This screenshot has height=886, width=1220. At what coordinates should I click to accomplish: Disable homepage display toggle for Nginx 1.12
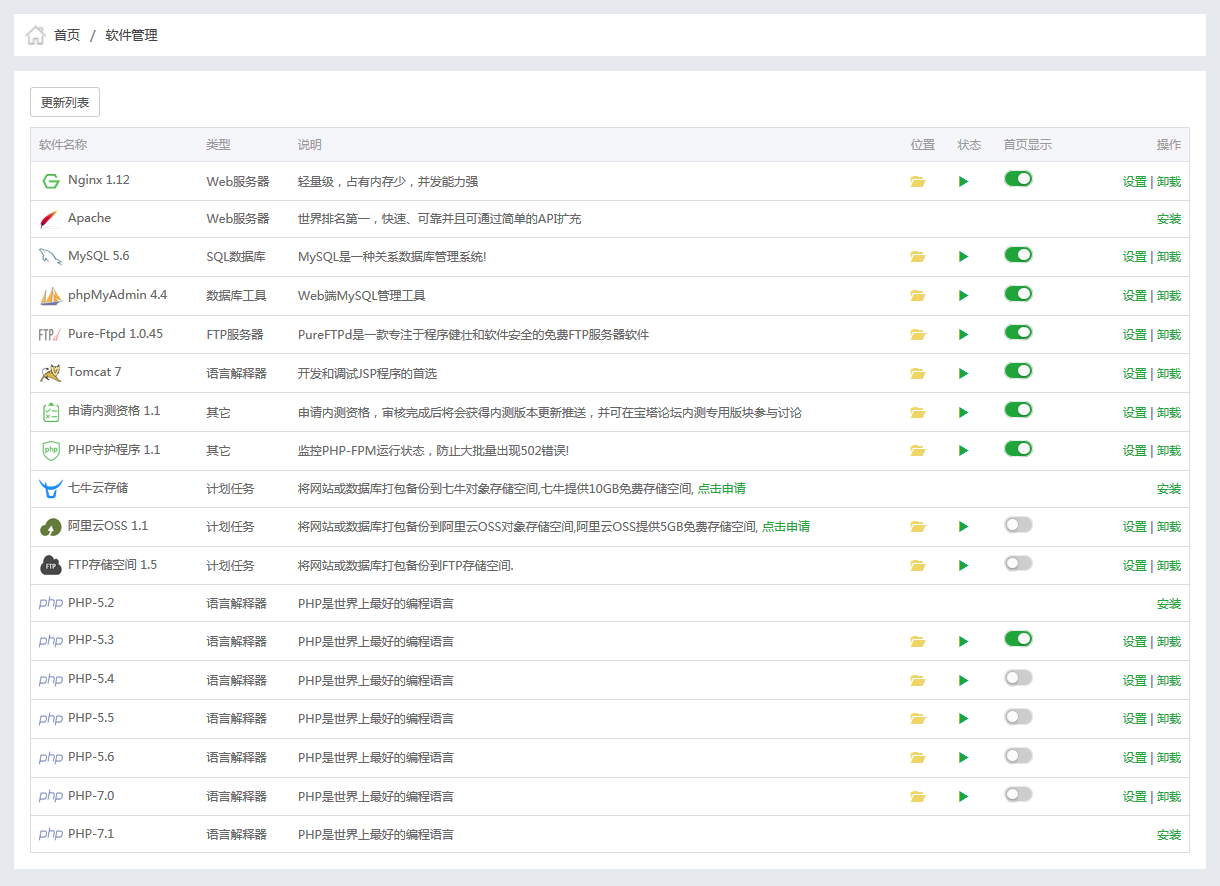[x=1018, y=179]
